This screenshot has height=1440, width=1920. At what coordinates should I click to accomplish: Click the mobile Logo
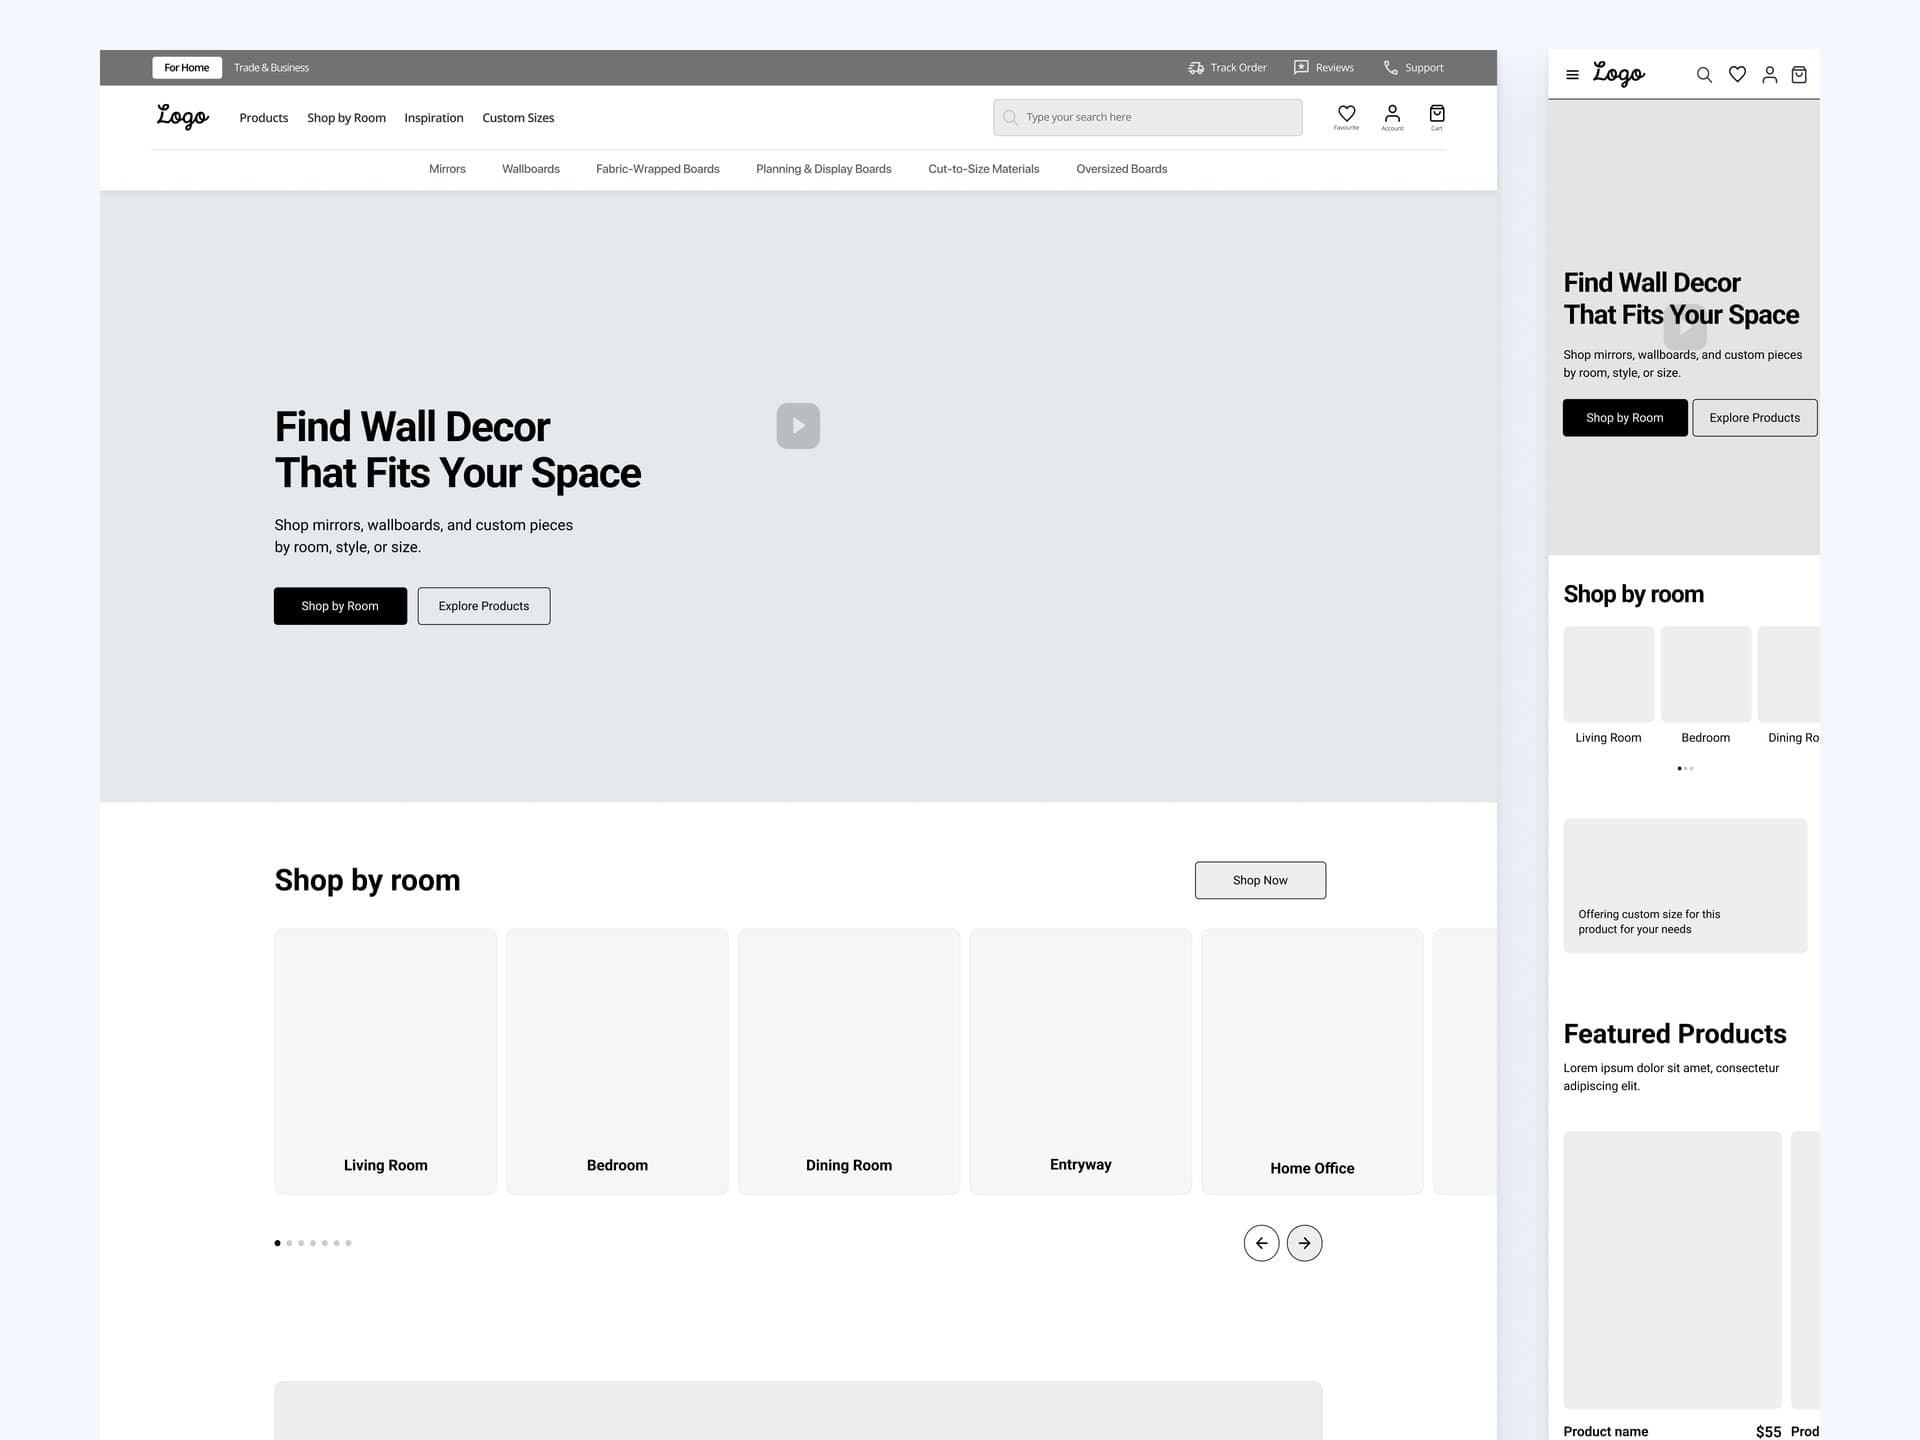click(1618, 74)
